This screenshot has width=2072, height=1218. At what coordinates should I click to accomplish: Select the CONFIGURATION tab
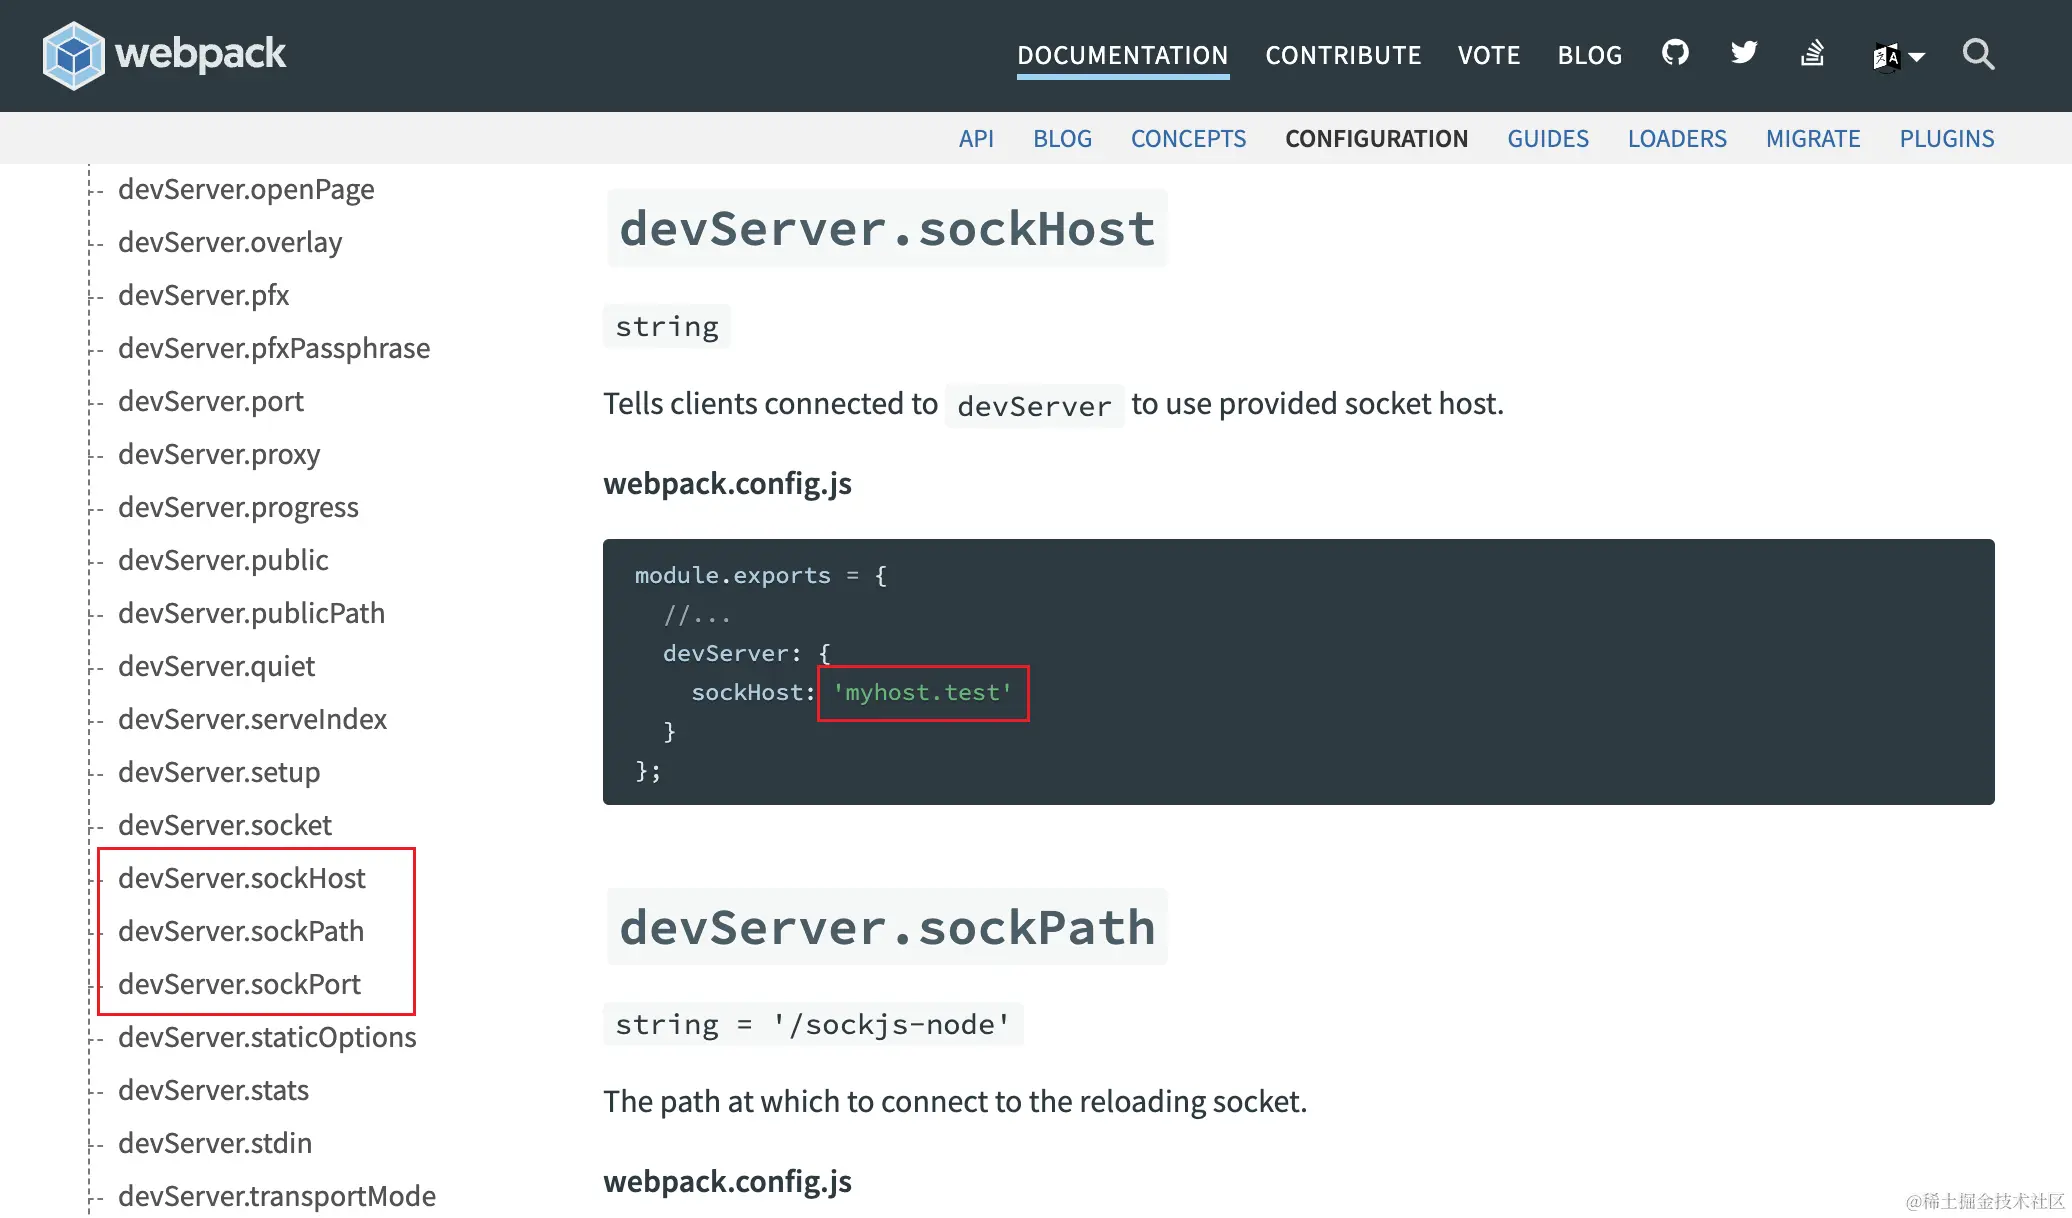pos(1377,138)
